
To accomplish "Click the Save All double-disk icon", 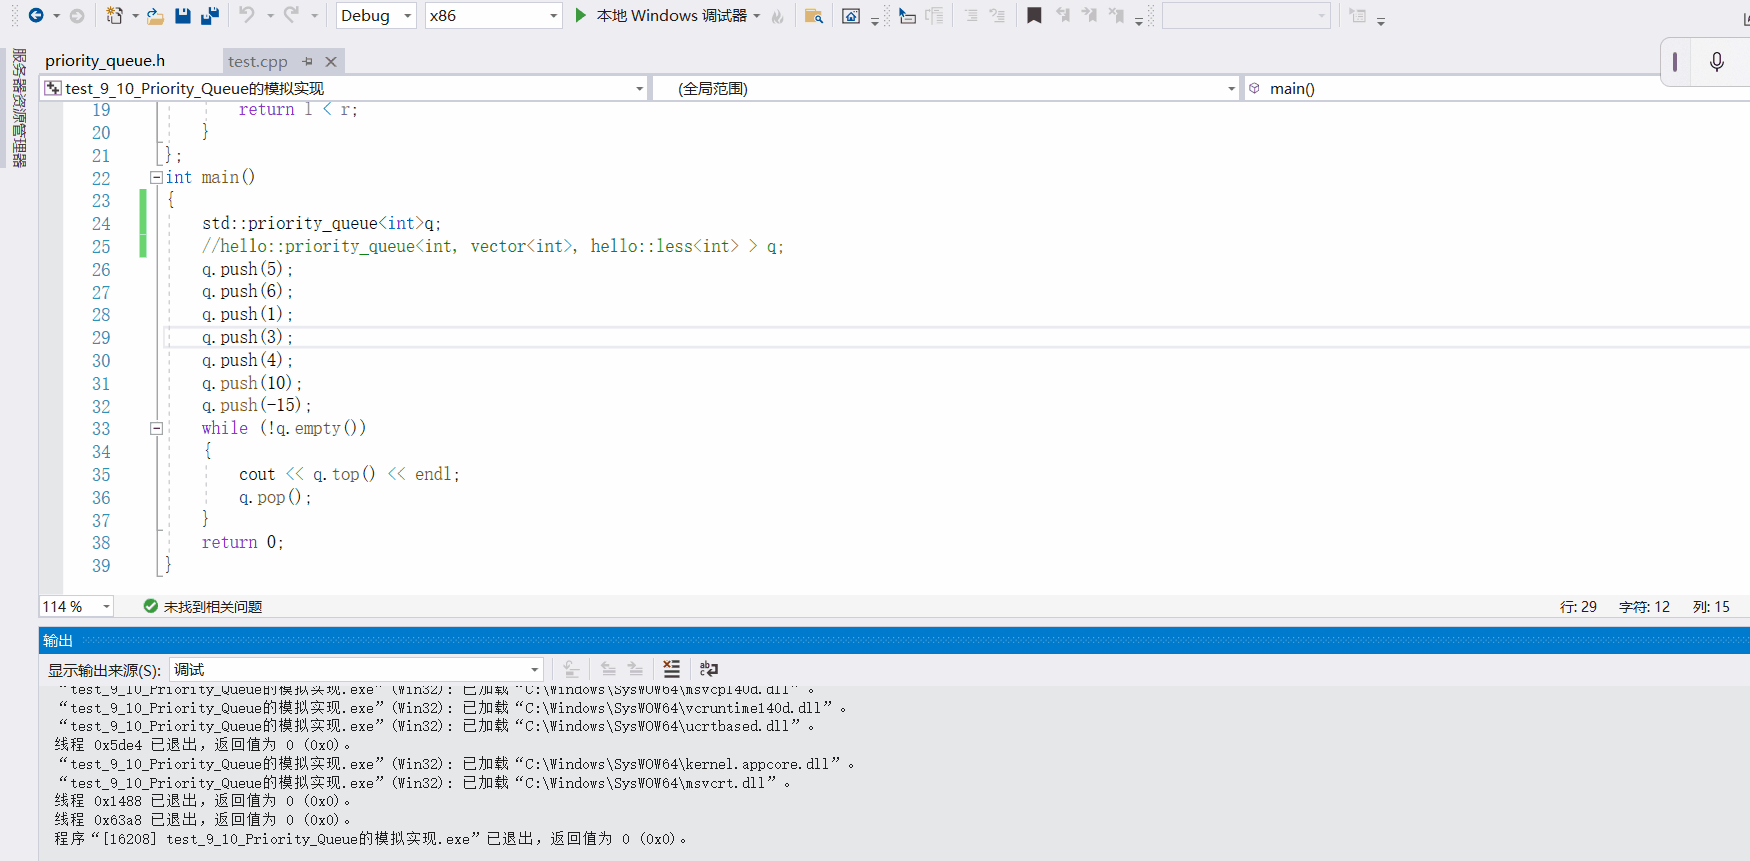I will click(x=210, y=15).
